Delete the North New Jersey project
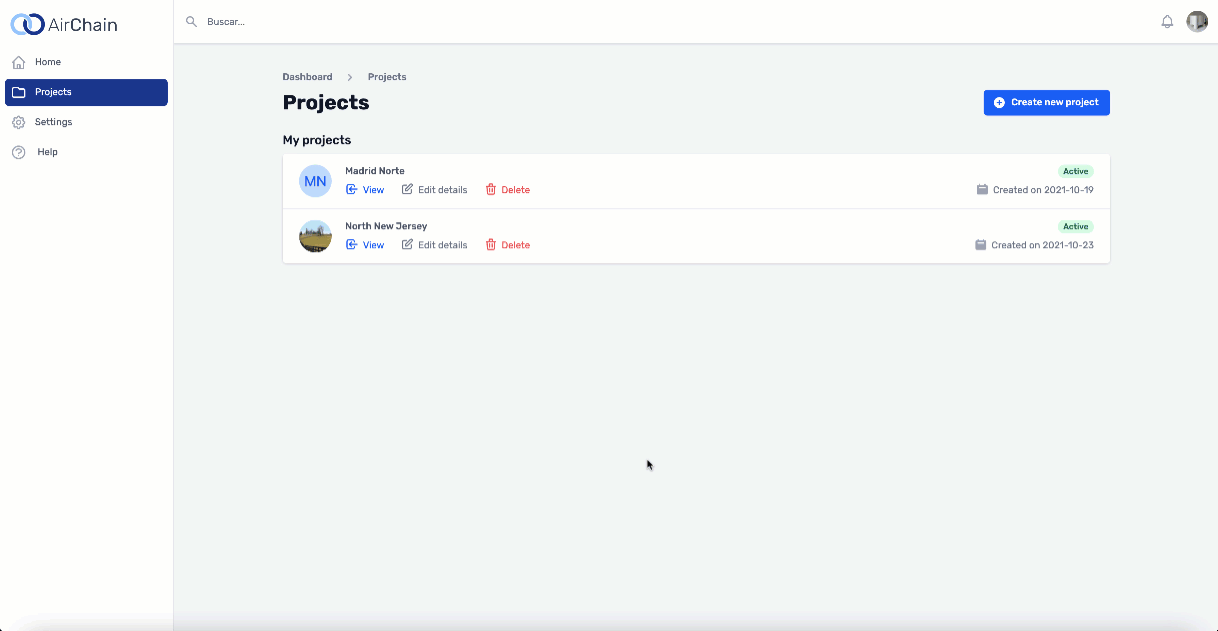The image size is (1218, 631). tap(508, 245)
